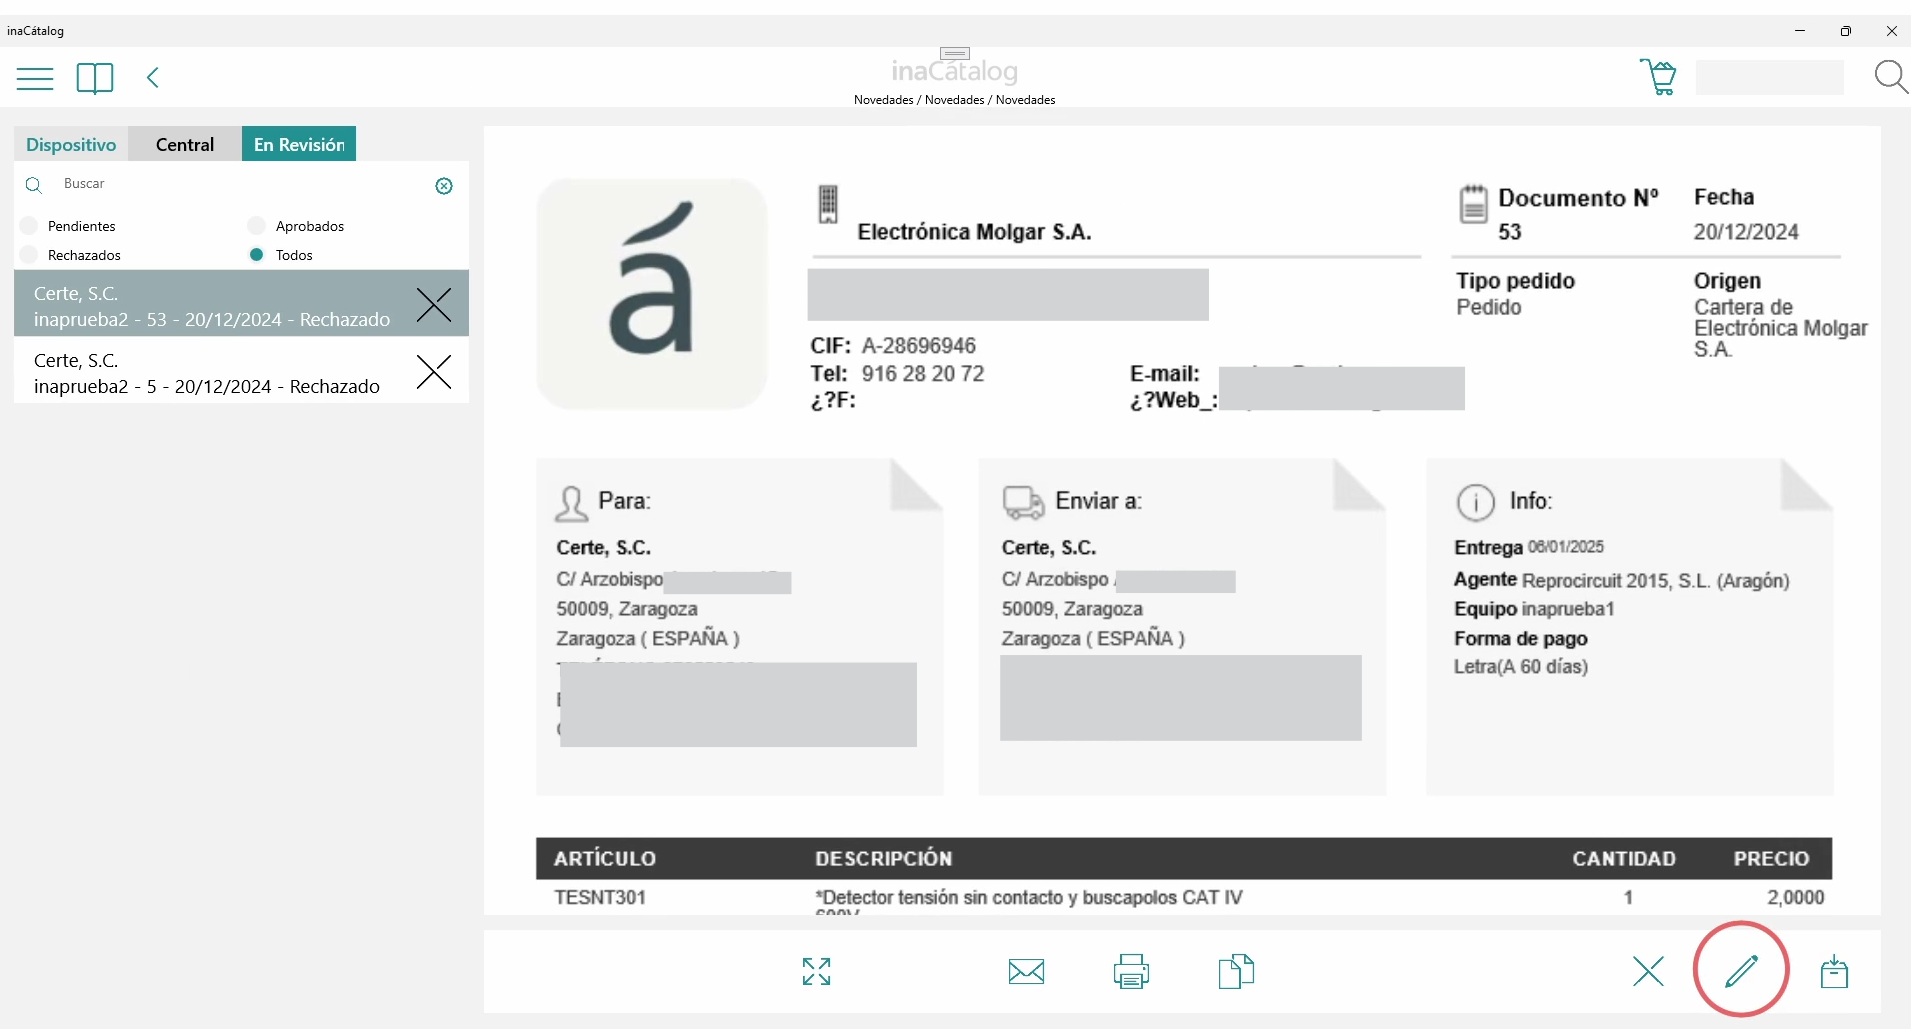Send the document by email
Image resolution: width=1911 pixels, height=1029 pixels.
1027,971
